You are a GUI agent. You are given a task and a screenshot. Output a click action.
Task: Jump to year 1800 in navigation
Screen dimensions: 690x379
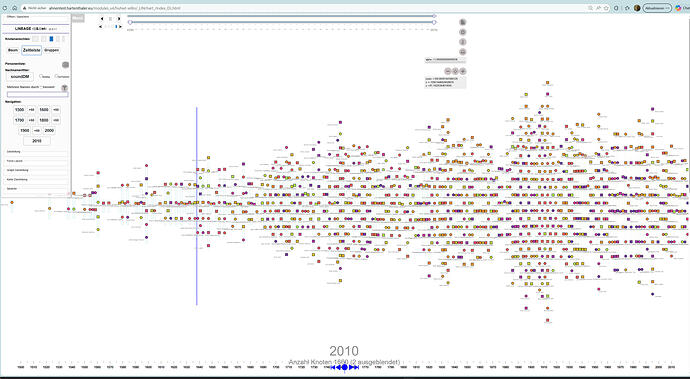pyautogui.click(x=44, y=120)
